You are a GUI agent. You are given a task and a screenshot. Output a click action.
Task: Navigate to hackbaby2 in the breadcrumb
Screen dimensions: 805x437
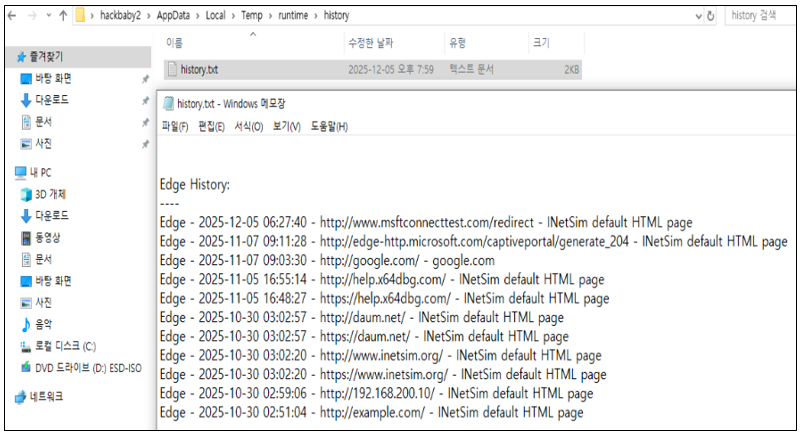(x=120, y=15)
